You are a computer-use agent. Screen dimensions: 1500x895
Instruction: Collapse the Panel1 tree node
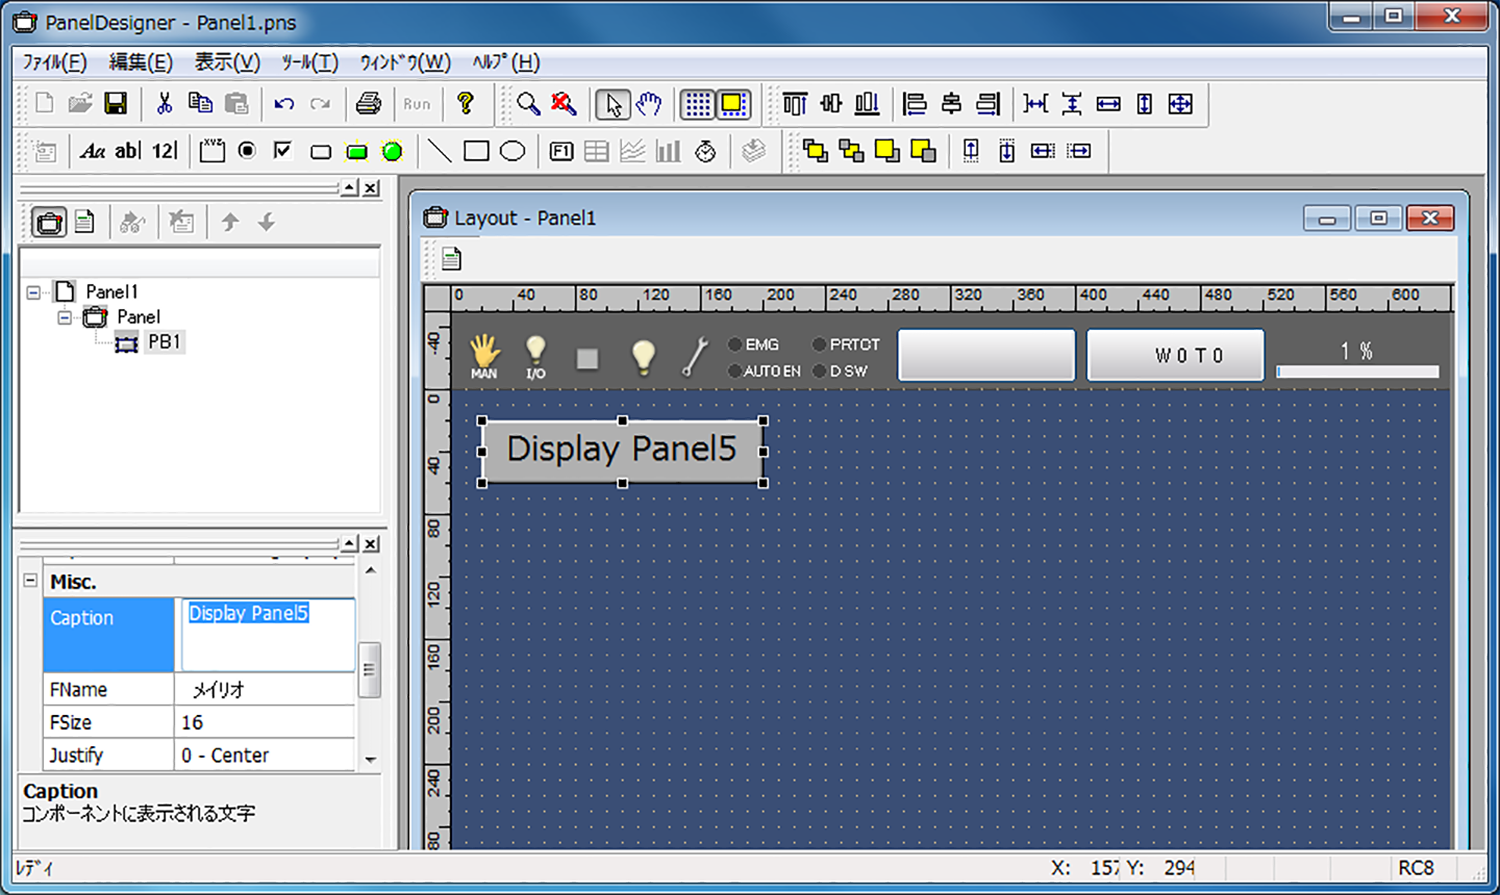34,292
